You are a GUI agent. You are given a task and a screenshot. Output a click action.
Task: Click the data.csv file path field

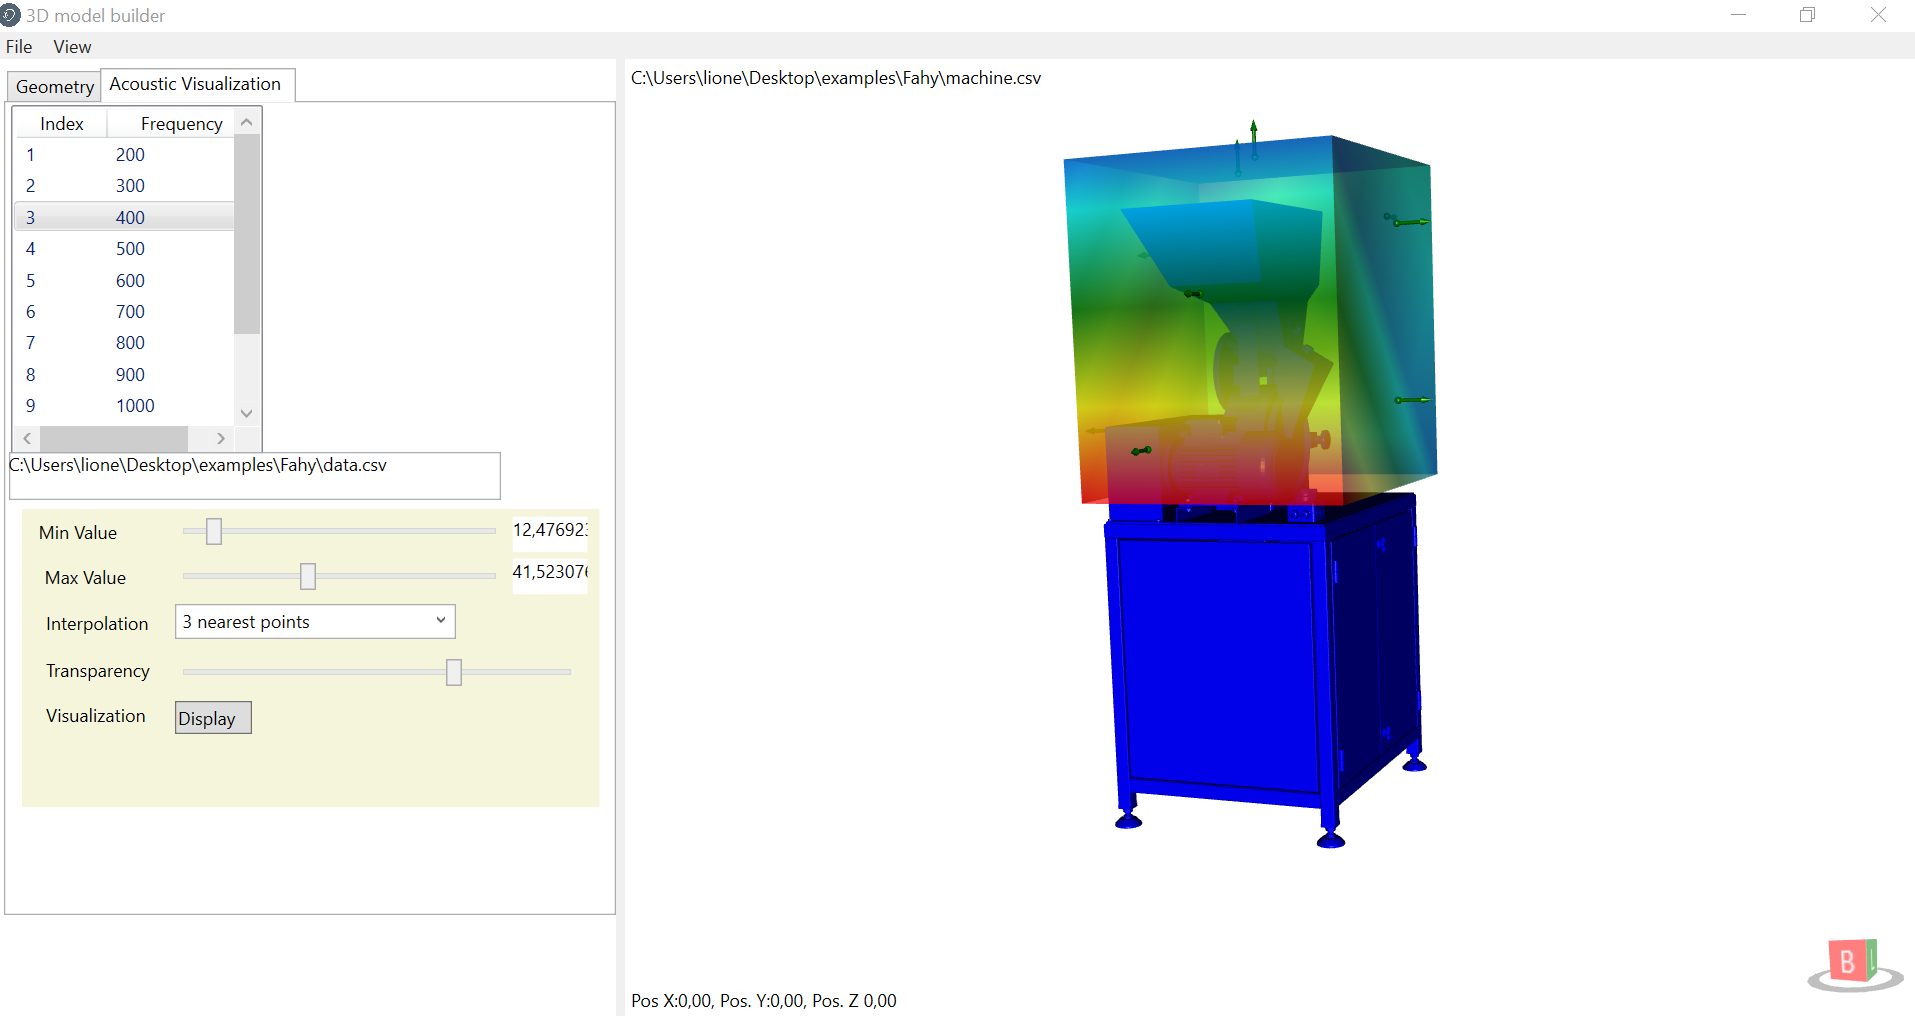click(x=255, y=476)
